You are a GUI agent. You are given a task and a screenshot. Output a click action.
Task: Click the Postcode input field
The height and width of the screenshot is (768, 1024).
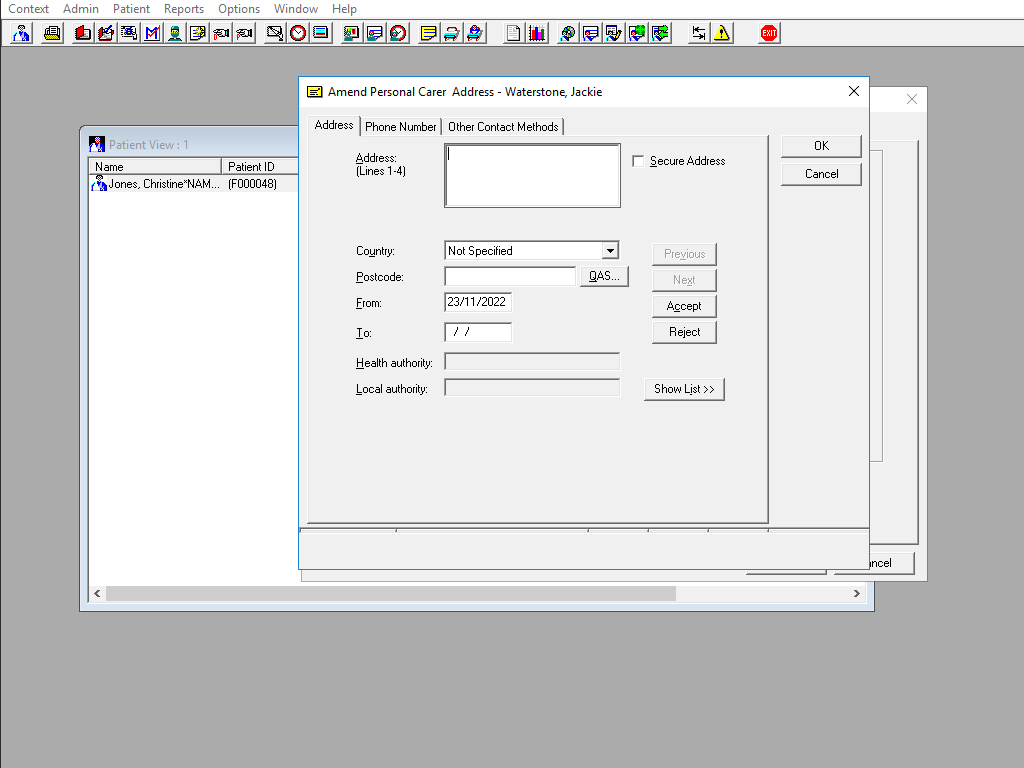tap(510, 276)
